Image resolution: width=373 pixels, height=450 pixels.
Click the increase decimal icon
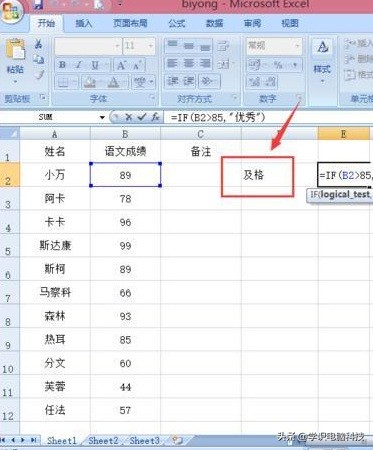pos(255,82)
